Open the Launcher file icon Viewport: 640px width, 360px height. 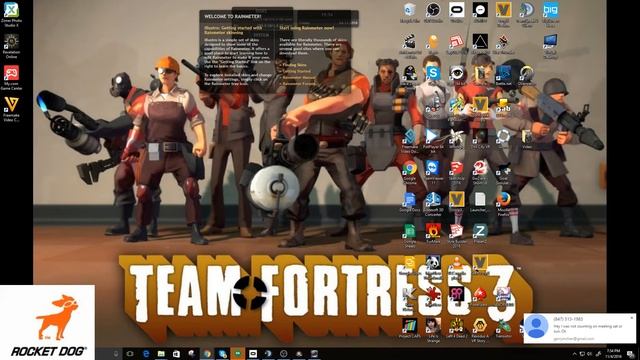480,203
